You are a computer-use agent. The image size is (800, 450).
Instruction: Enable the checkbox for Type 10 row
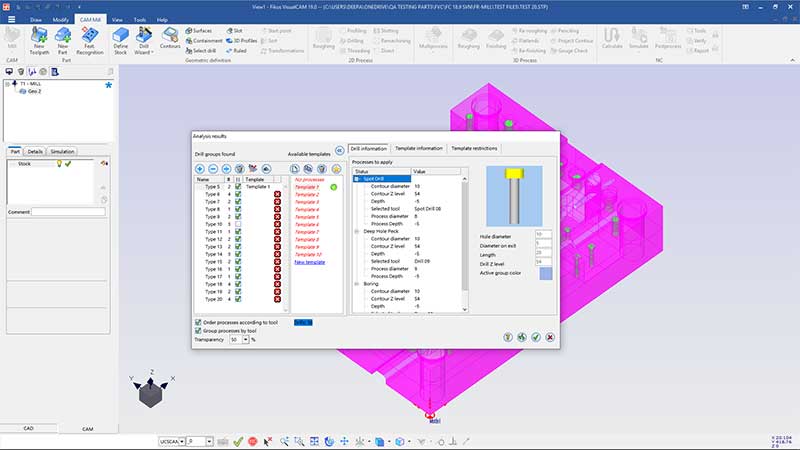click(x=238, y=224)
